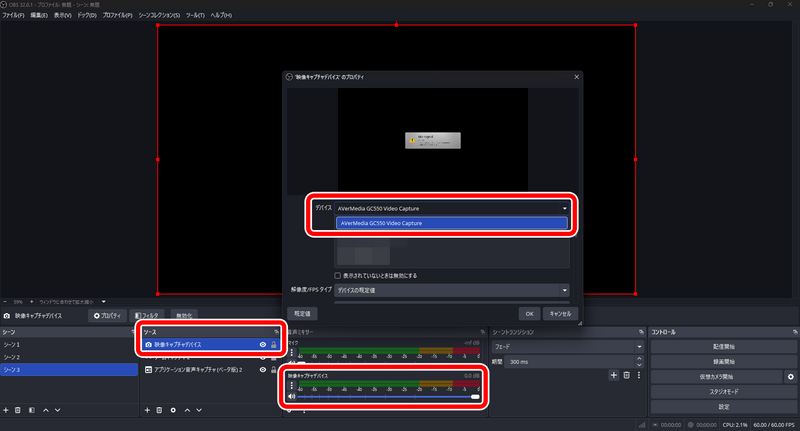Move the scene down with arrow icon
Image resolution: width=800 pixels, height=431 pixels.
[x=58, y=410]
